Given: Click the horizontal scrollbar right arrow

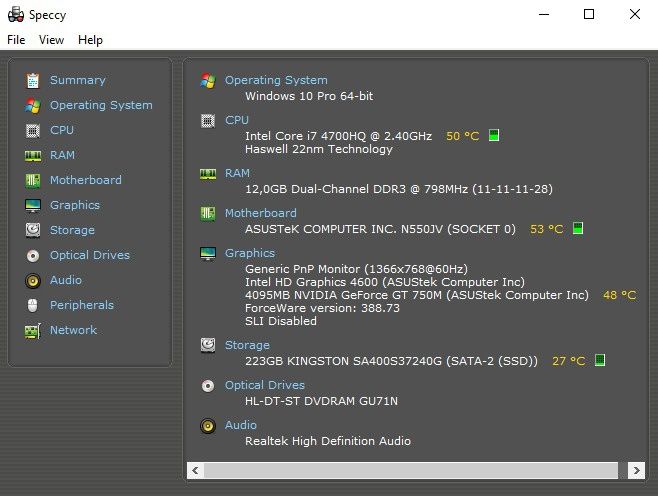Looking at the screenshot, I should (636, 470).
